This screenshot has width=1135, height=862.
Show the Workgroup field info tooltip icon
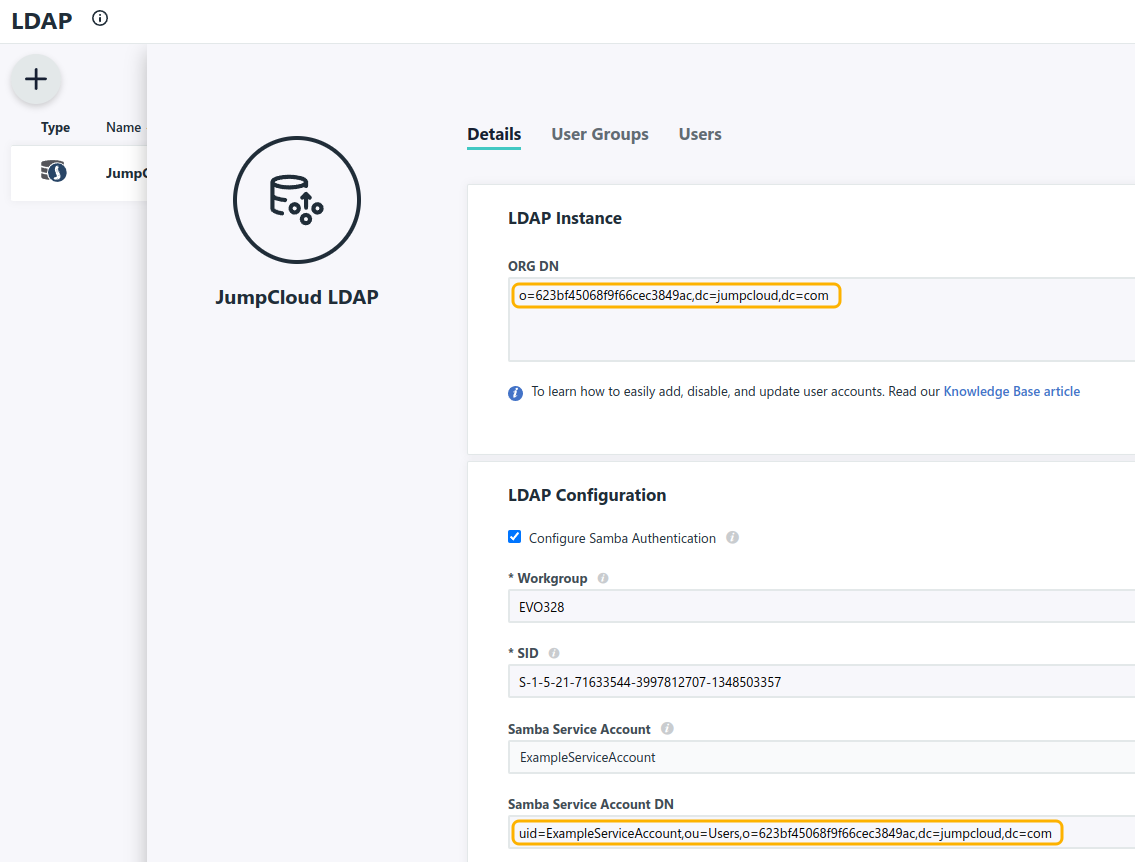[x=603, y=578]
